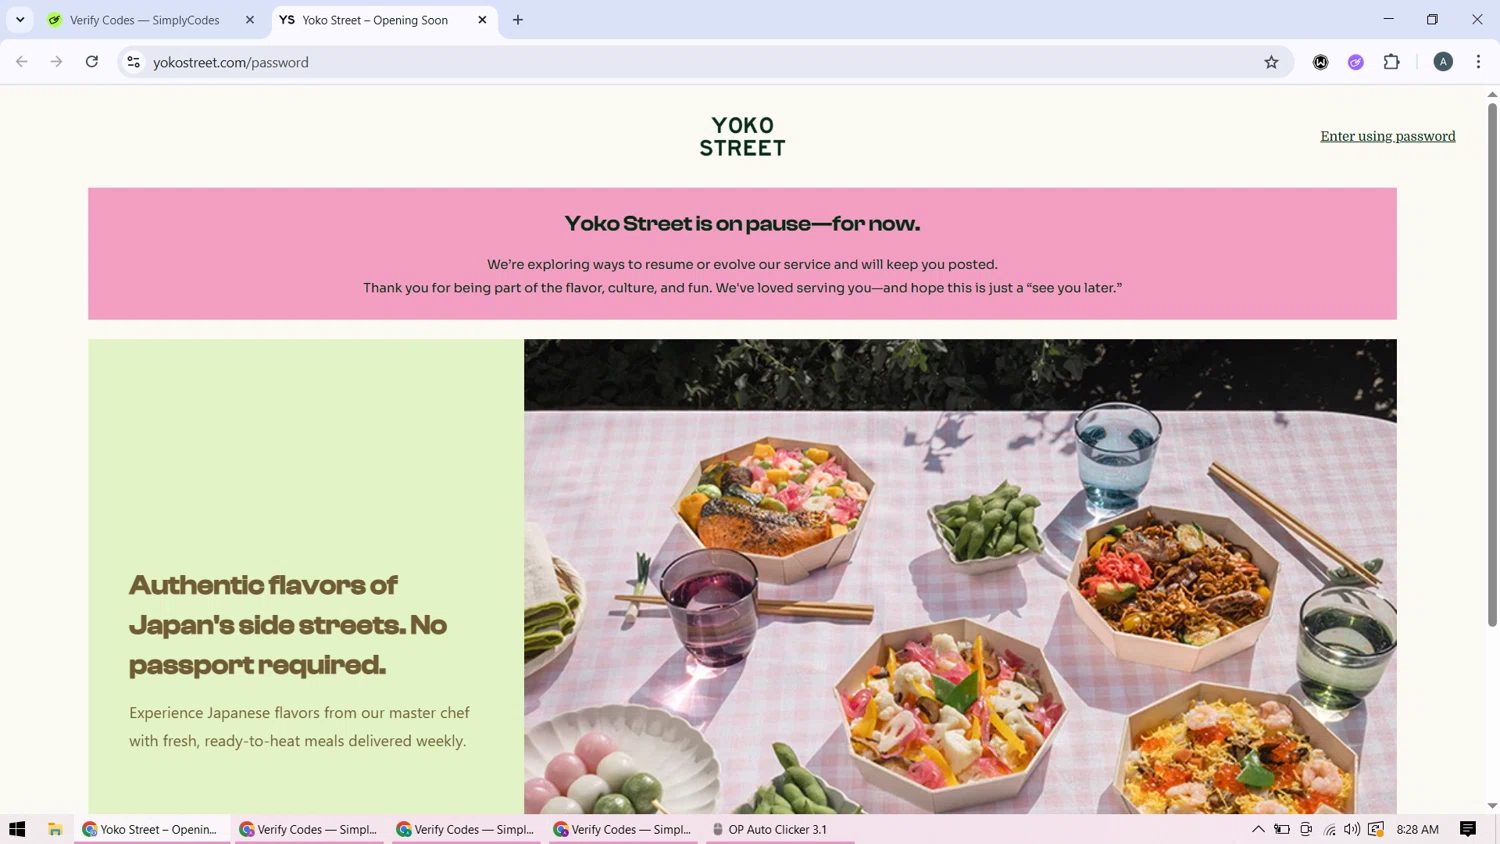Click the scrollbar down arrow

pyautogui.click(x=1492, y=806)
